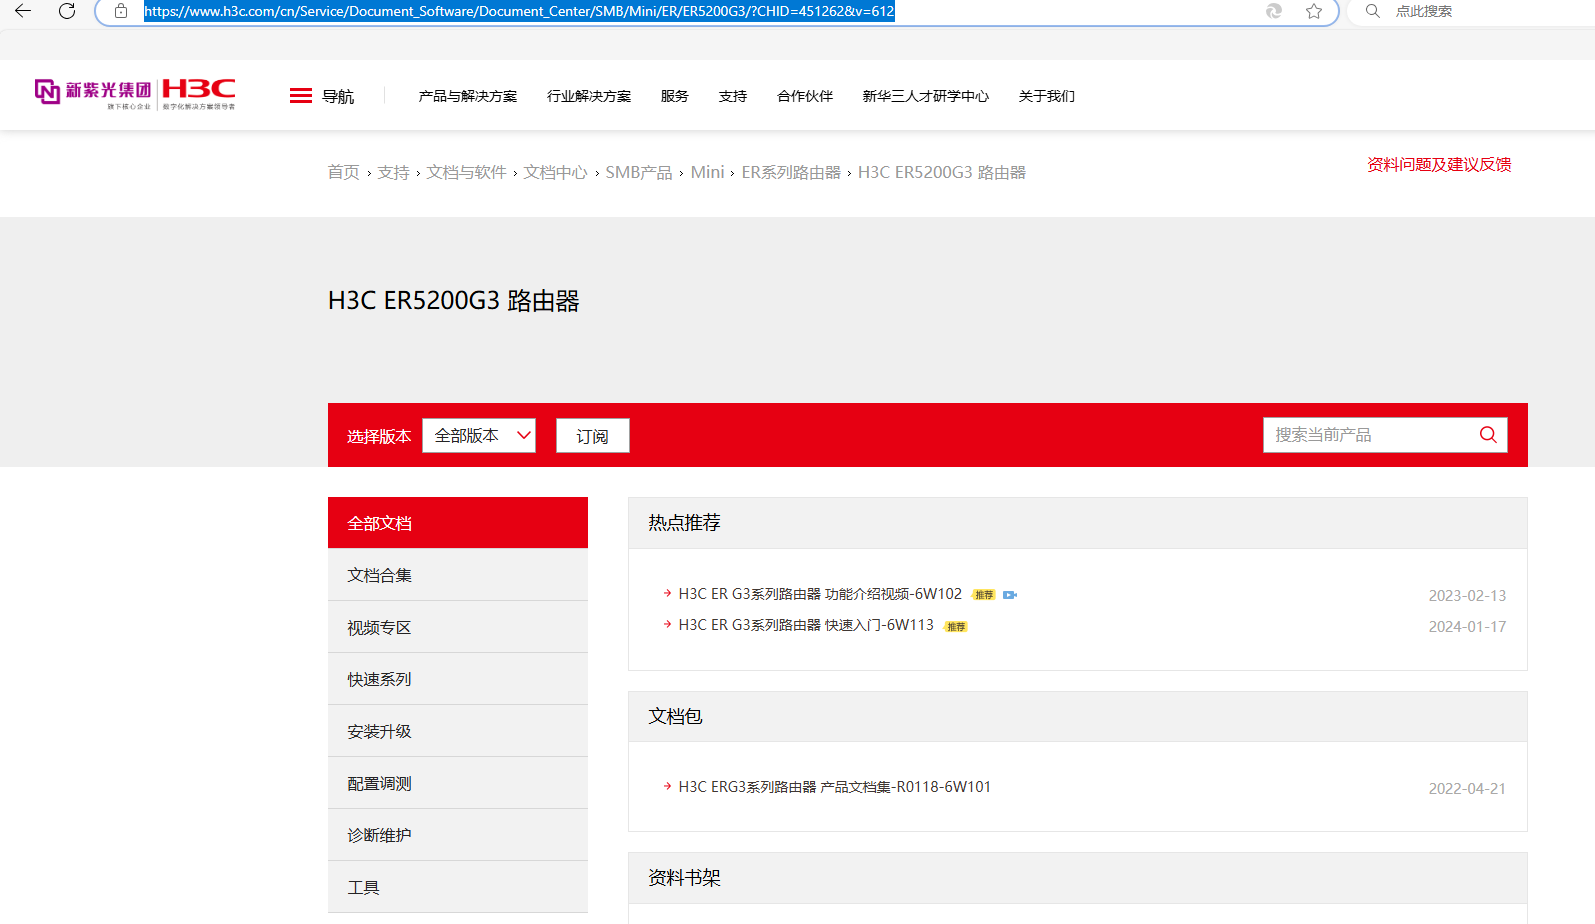The height and width of the screenshot is (924, 1595).
Task: Click the 选择版本 label
Action: pyautogui.click(x=379, y=437)
